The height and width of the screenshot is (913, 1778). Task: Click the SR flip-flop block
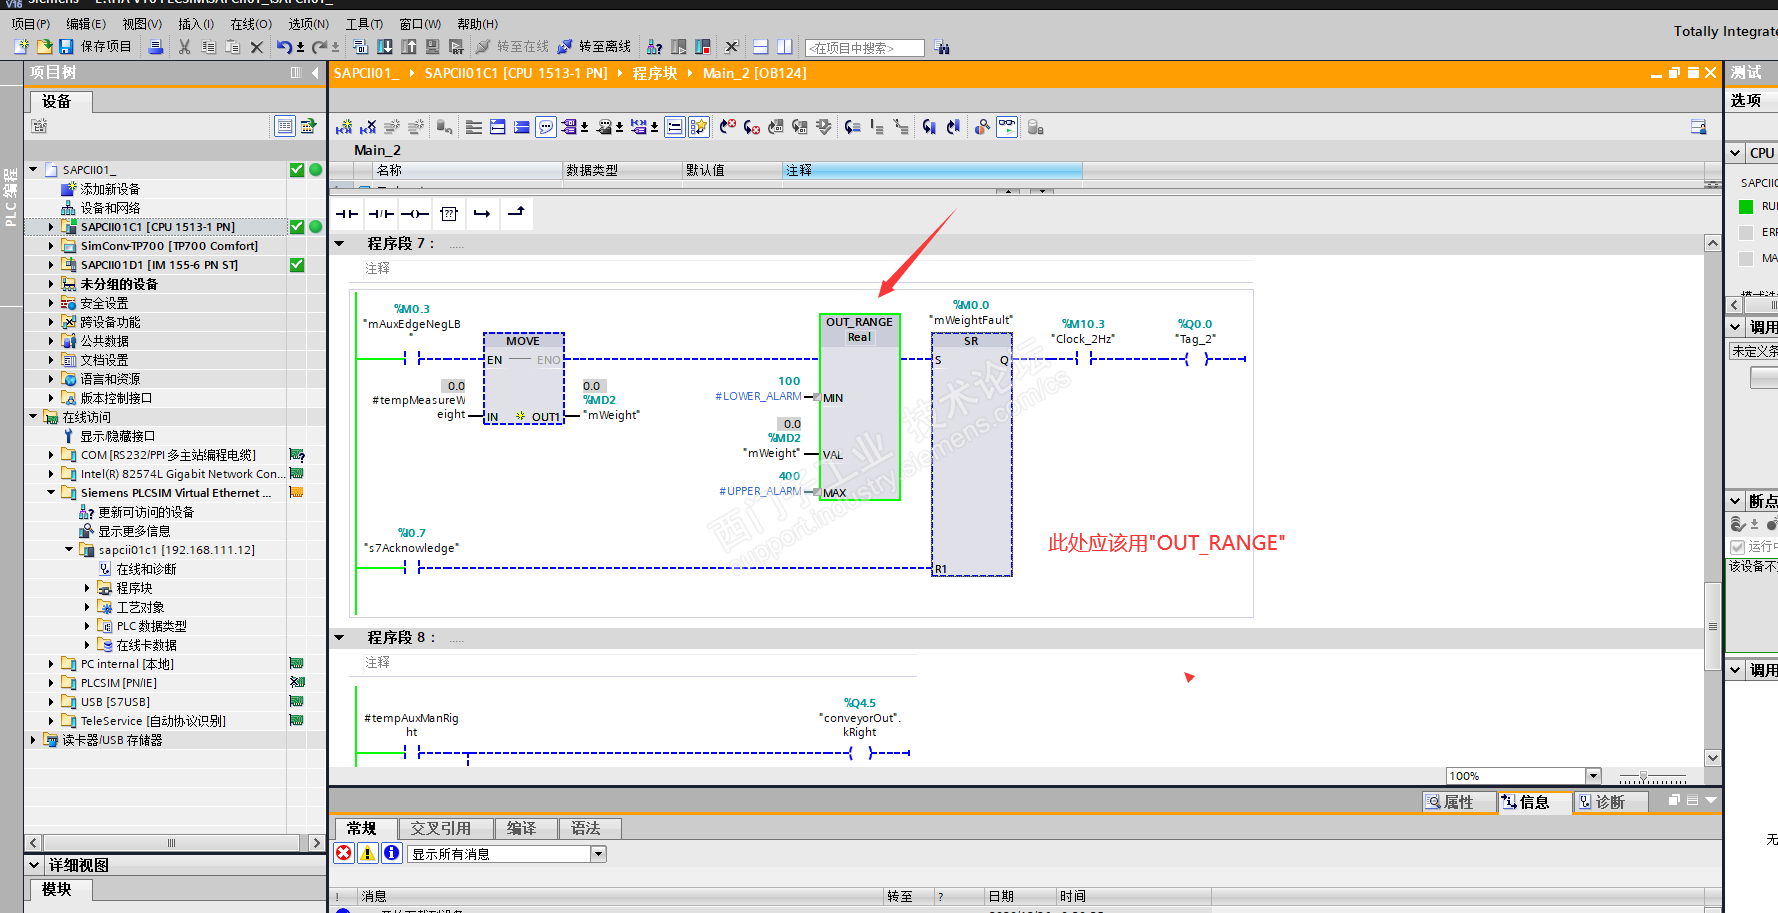tap(972, 455)
